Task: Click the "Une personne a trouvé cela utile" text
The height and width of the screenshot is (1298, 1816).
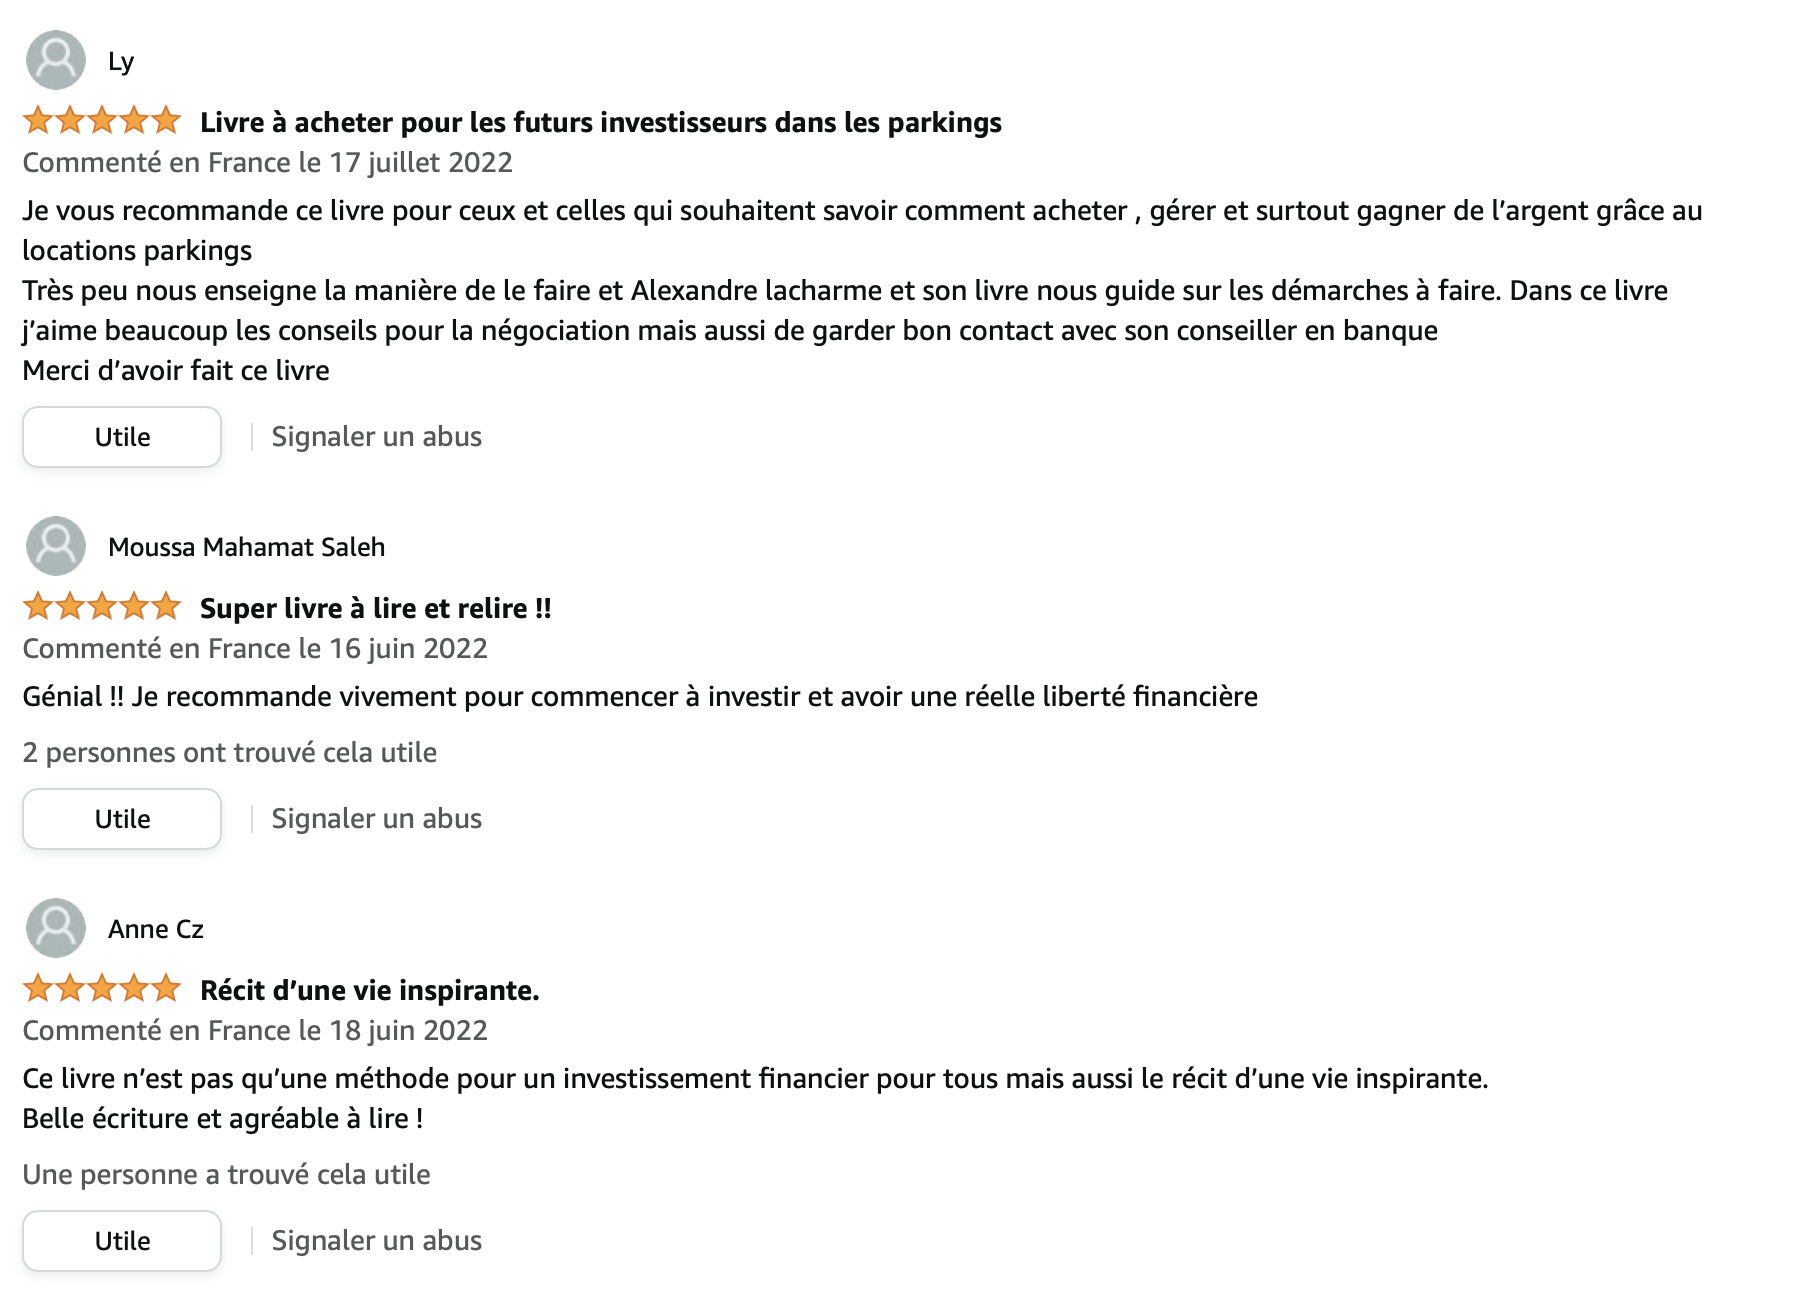Action: [226, 1174]
